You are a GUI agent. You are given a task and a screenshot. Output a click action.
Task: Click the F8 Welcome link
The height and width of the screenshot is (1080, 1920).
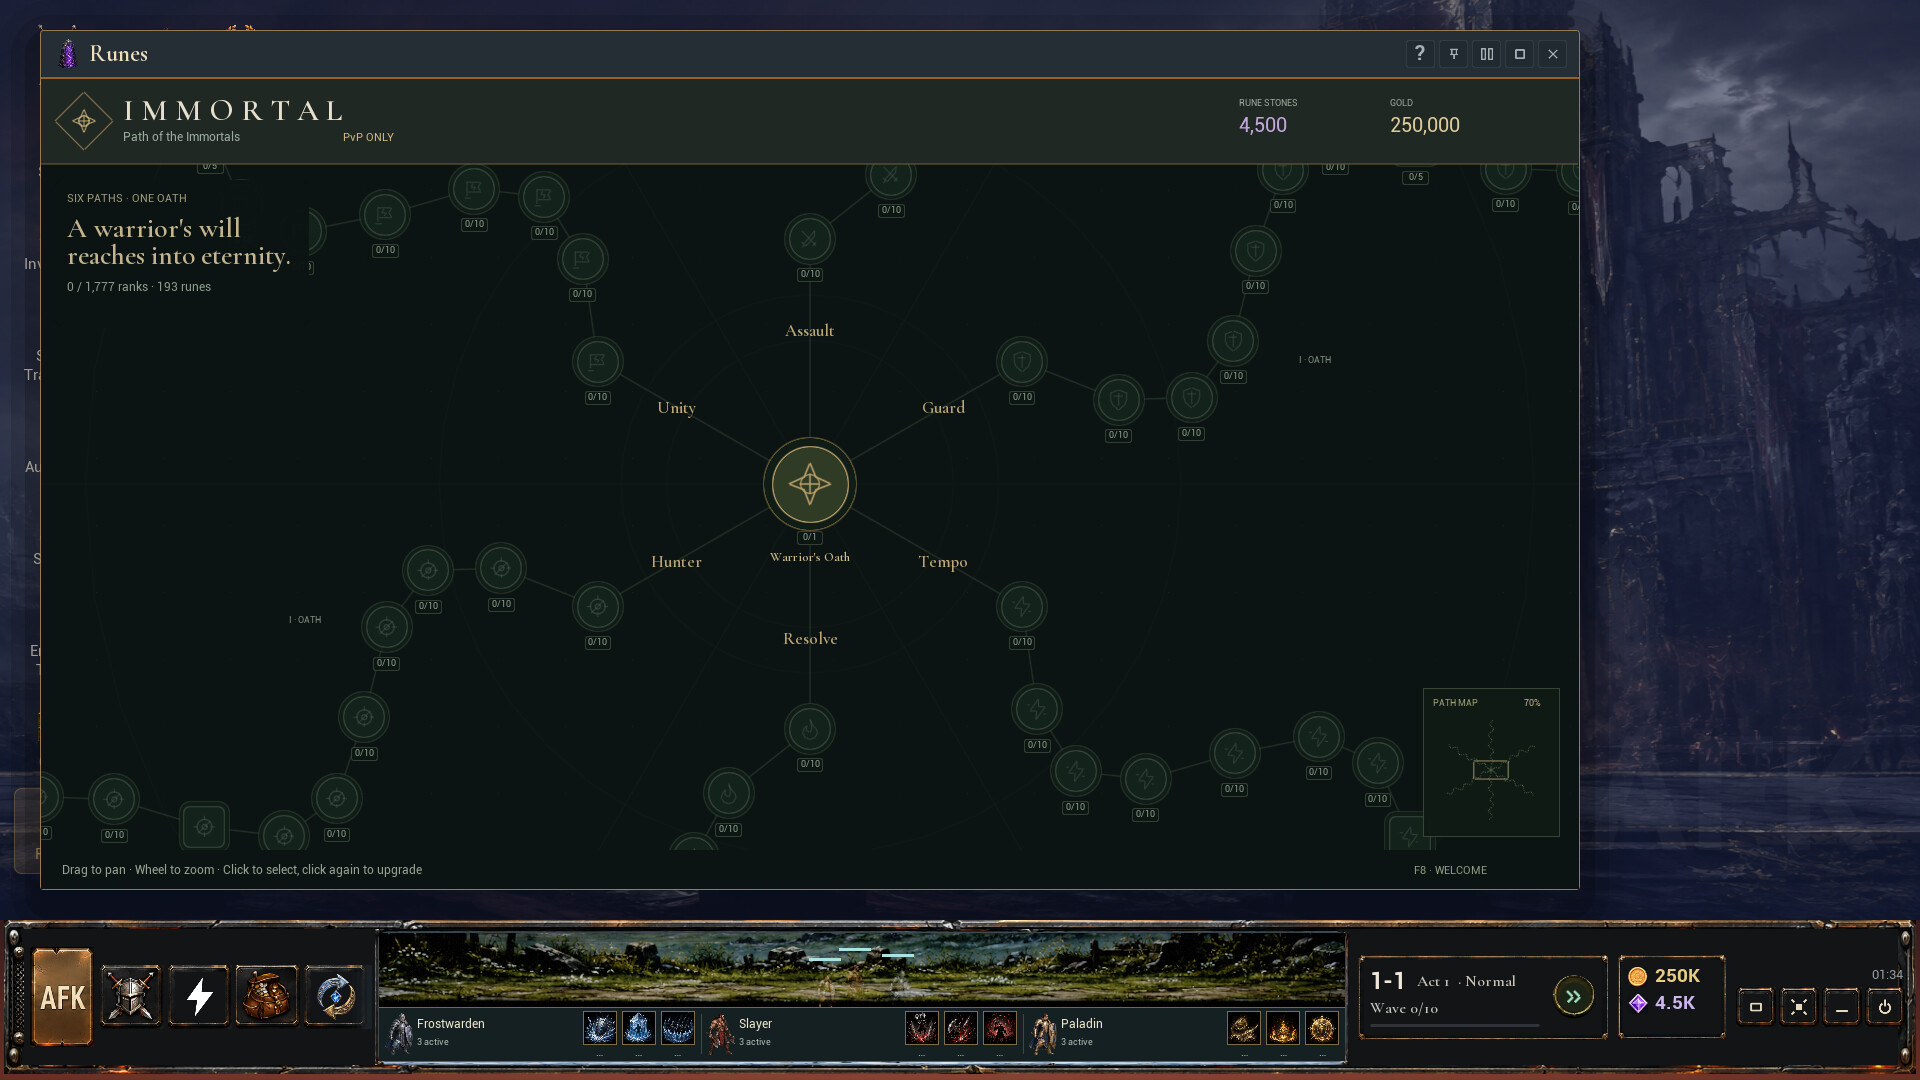pos(1450,870)
